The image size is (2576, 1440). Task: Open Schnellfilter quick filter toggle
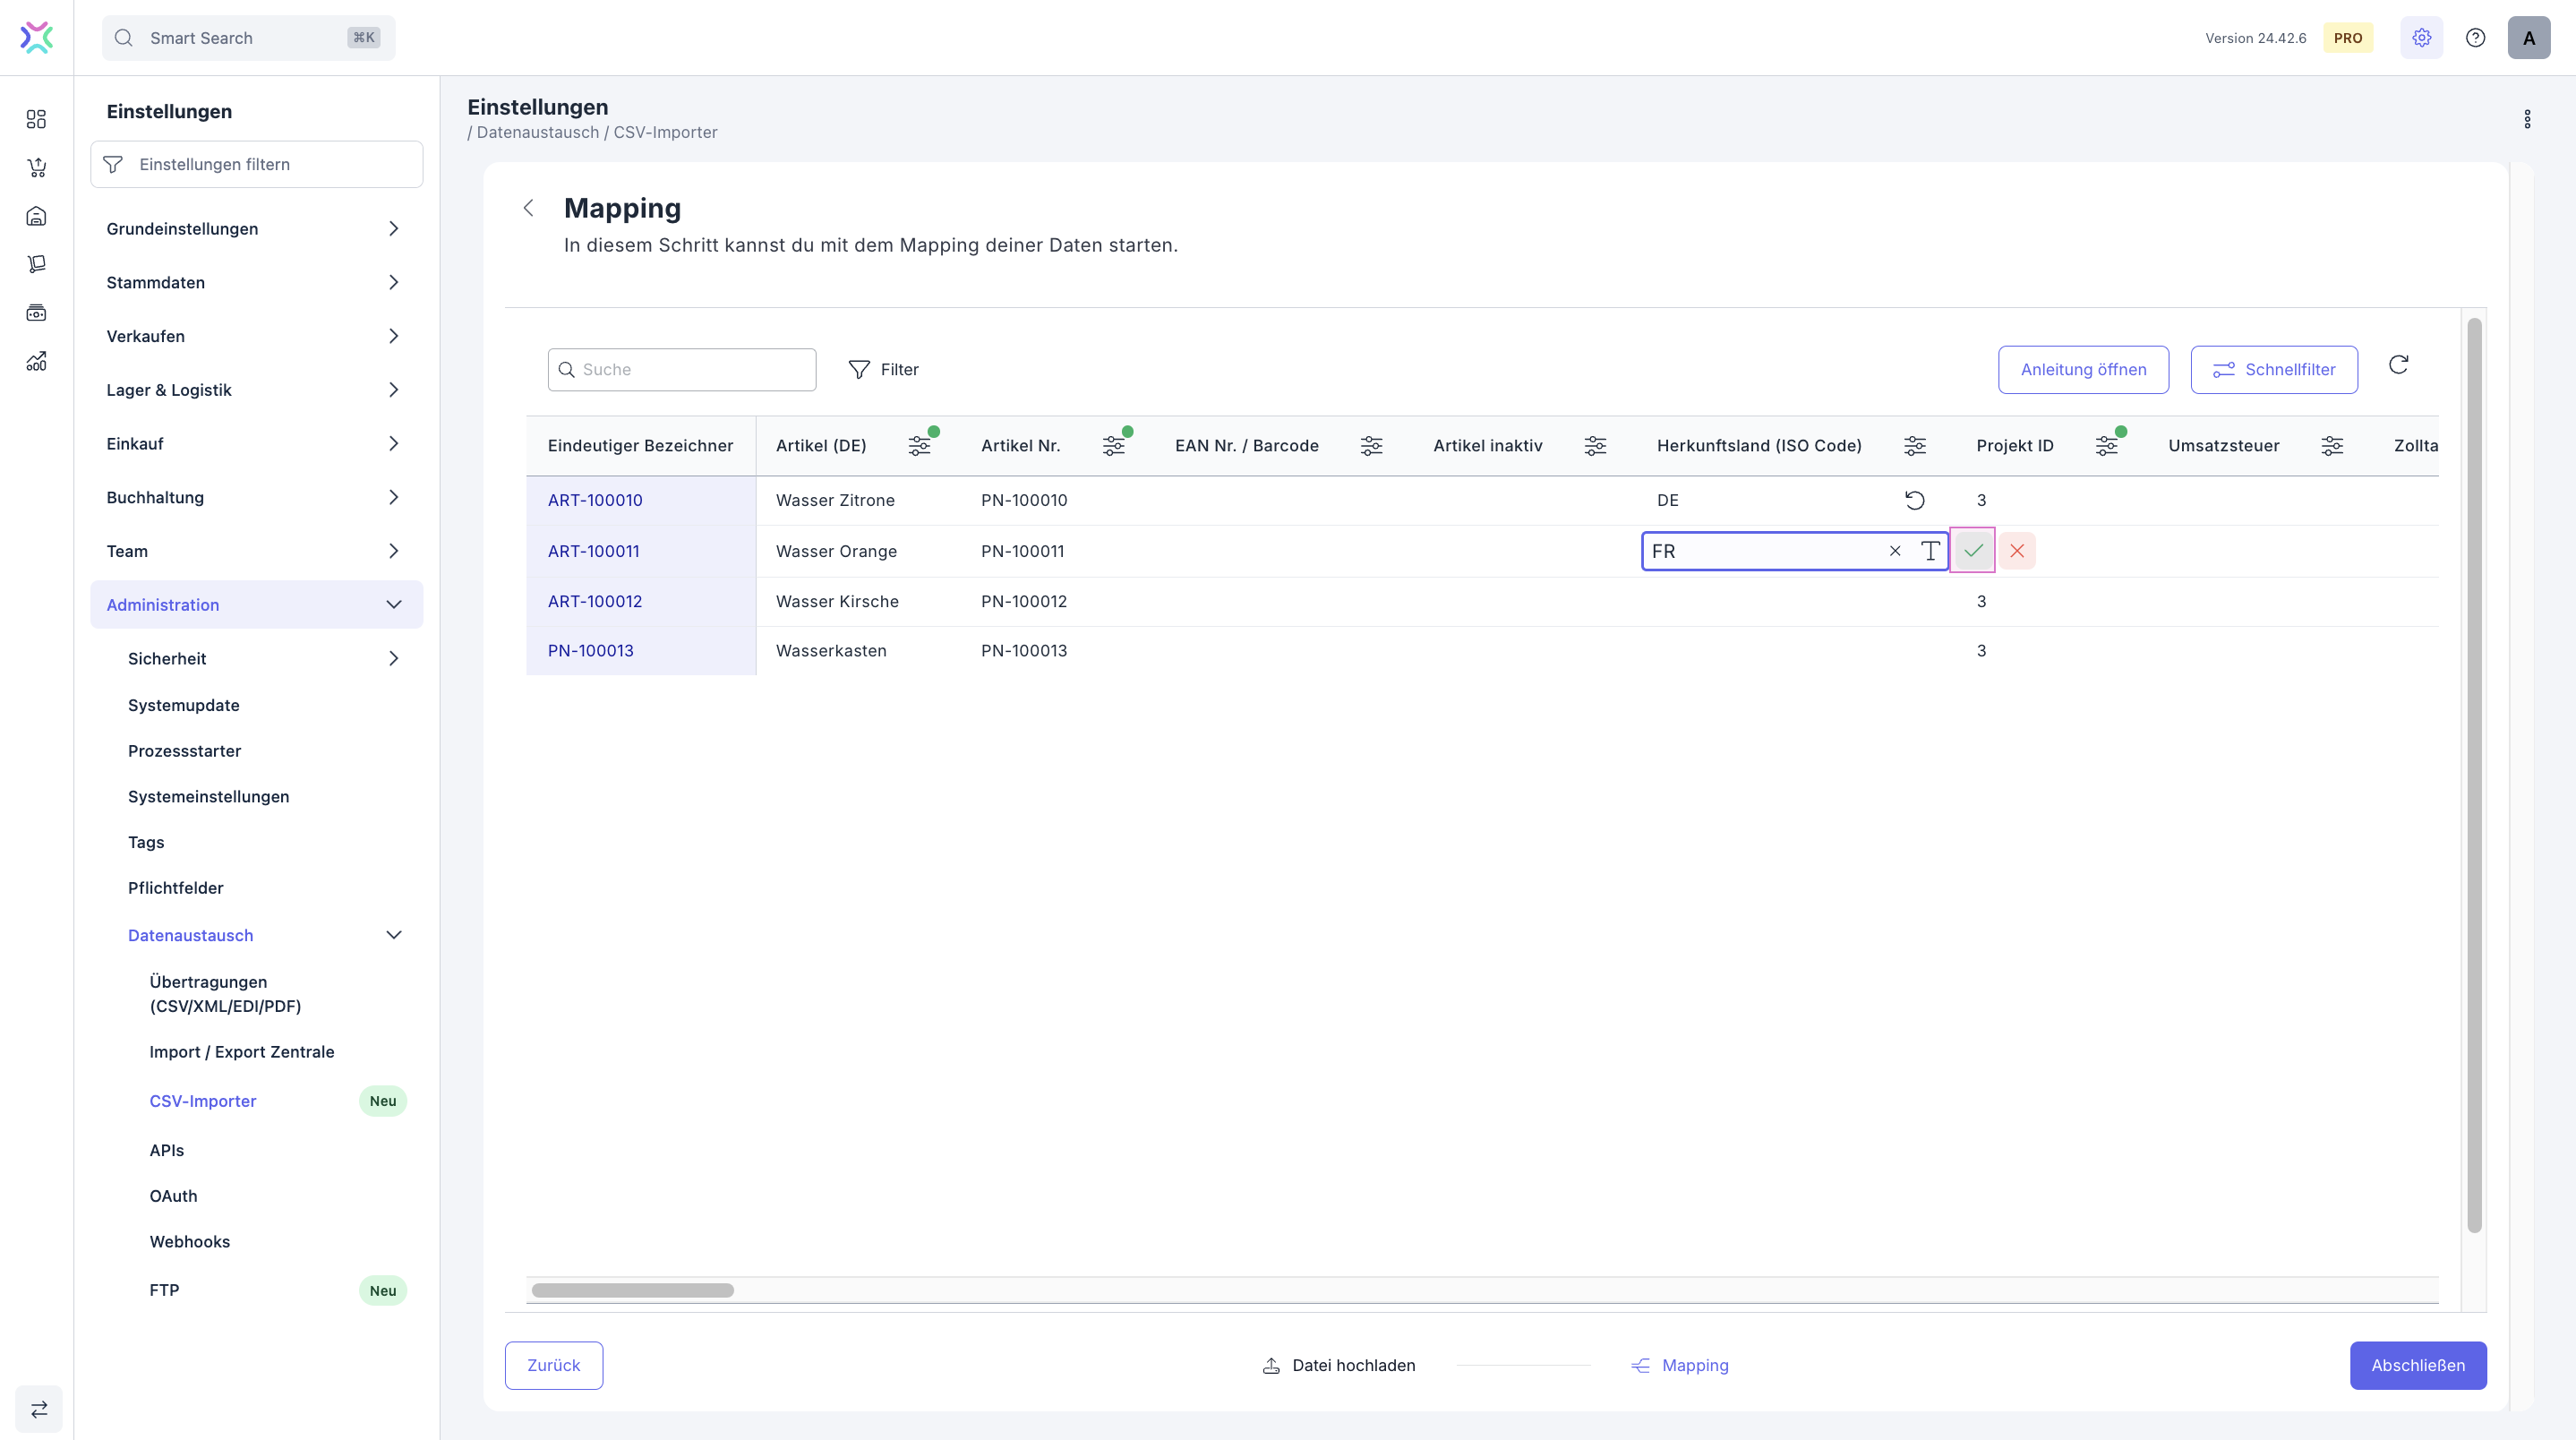2273,370
